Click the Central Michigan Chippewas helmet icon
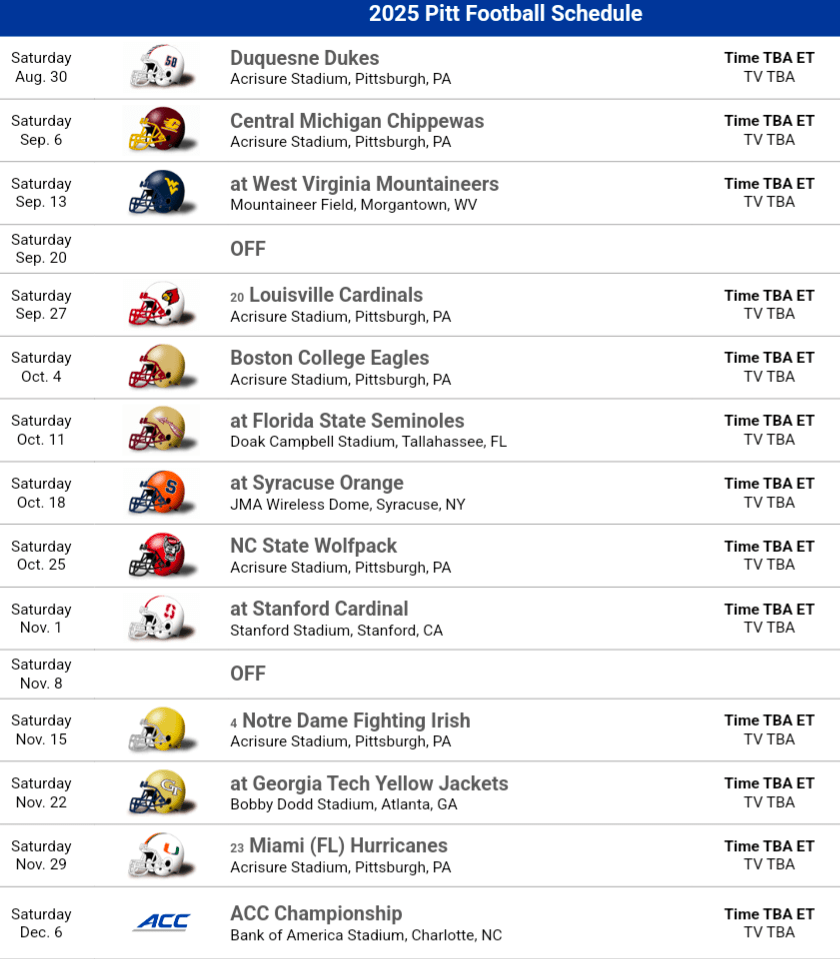 [x=160, y=130]
